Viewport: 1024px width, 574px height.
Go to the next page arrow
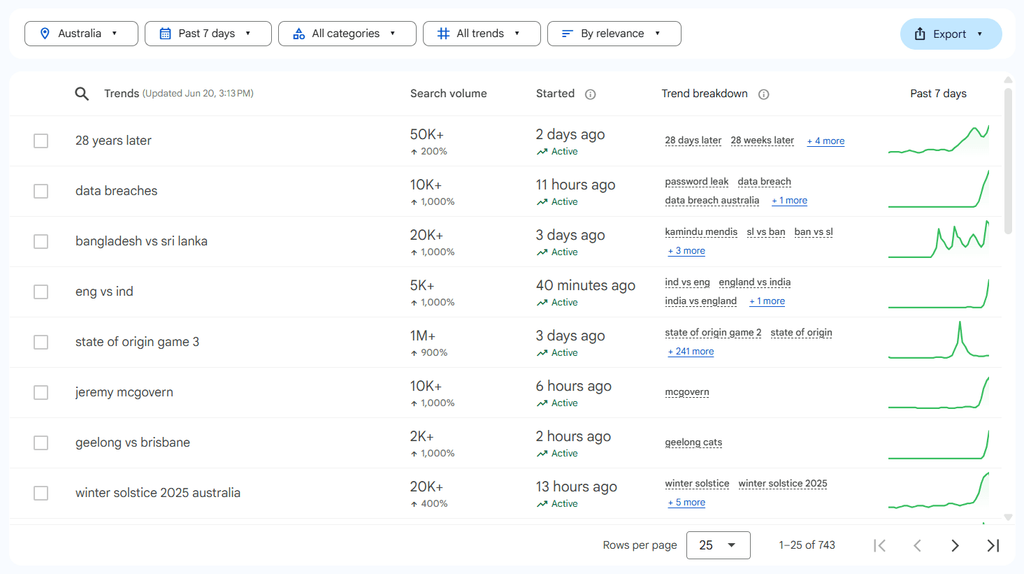point(955,545)
